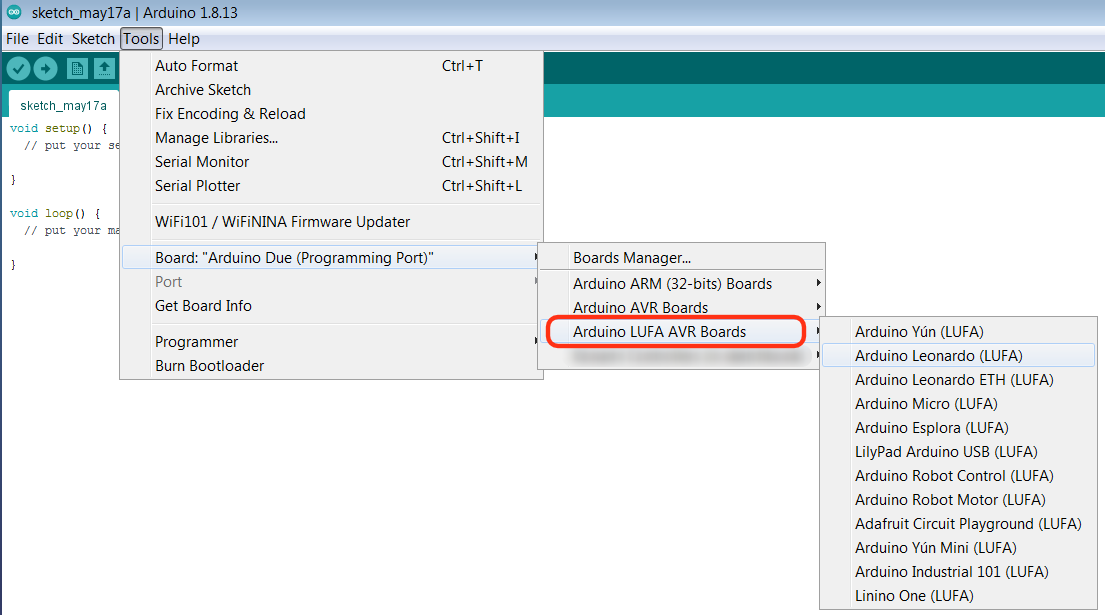Click the 'void loop() {' code line

pos(55,213)
